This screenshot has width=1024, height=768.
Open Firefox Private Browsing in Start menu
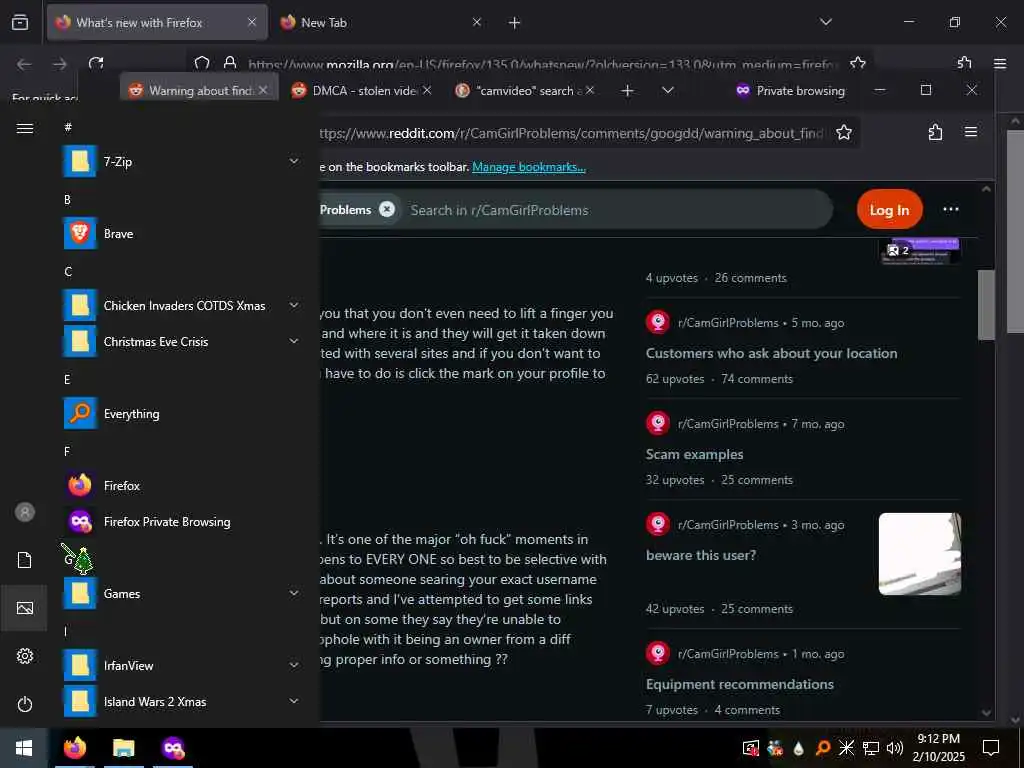pyautogui.click(x=180, y=522)
